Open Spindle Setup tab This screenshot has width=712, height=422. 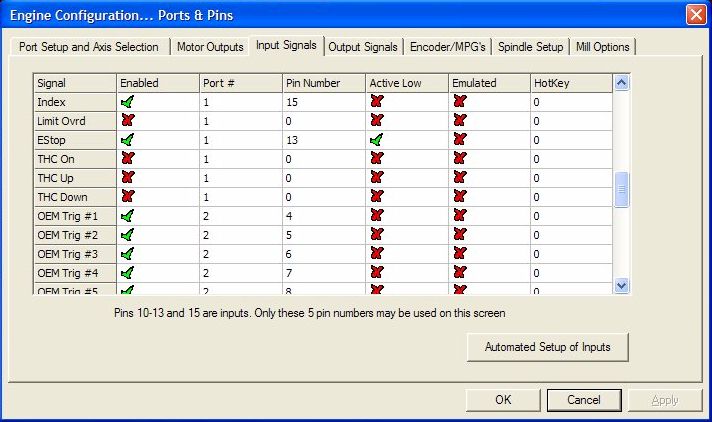(530, 47)
